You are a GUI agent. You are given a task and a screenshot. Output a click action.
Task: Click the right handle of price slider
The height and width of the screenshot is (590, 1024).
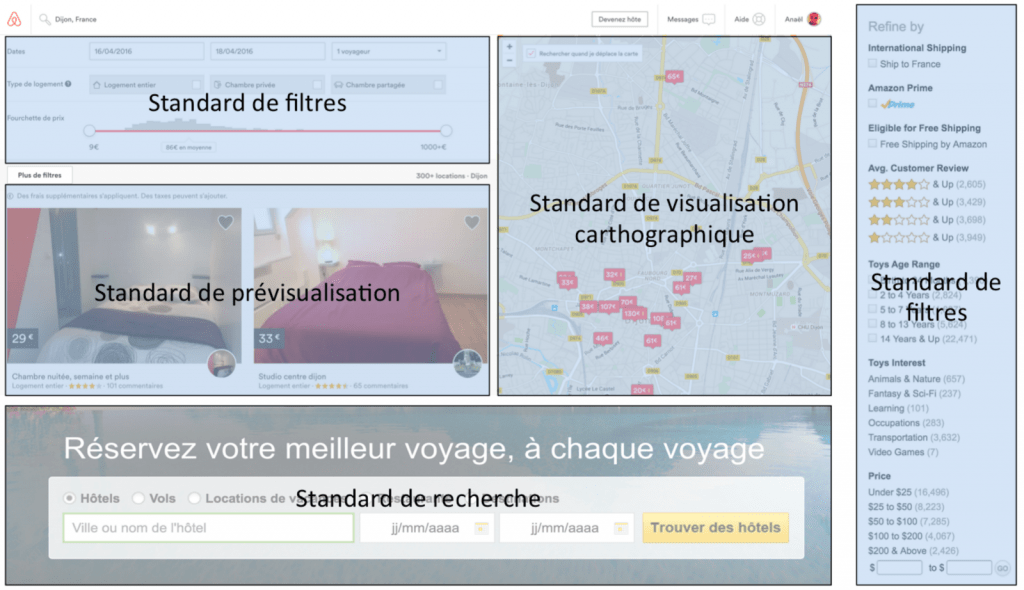coord(446,130)
